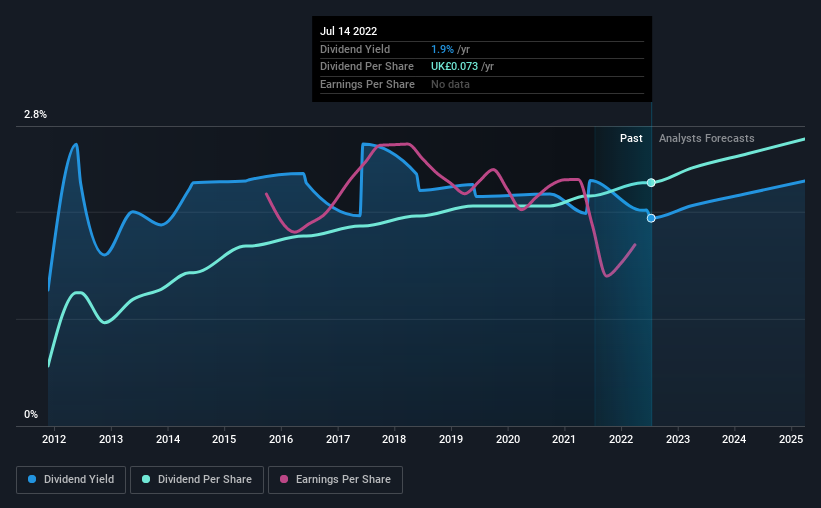Click the 2025 x-axis year label
The height and width of the screenshot is (508, 821).
coord(791,439)
